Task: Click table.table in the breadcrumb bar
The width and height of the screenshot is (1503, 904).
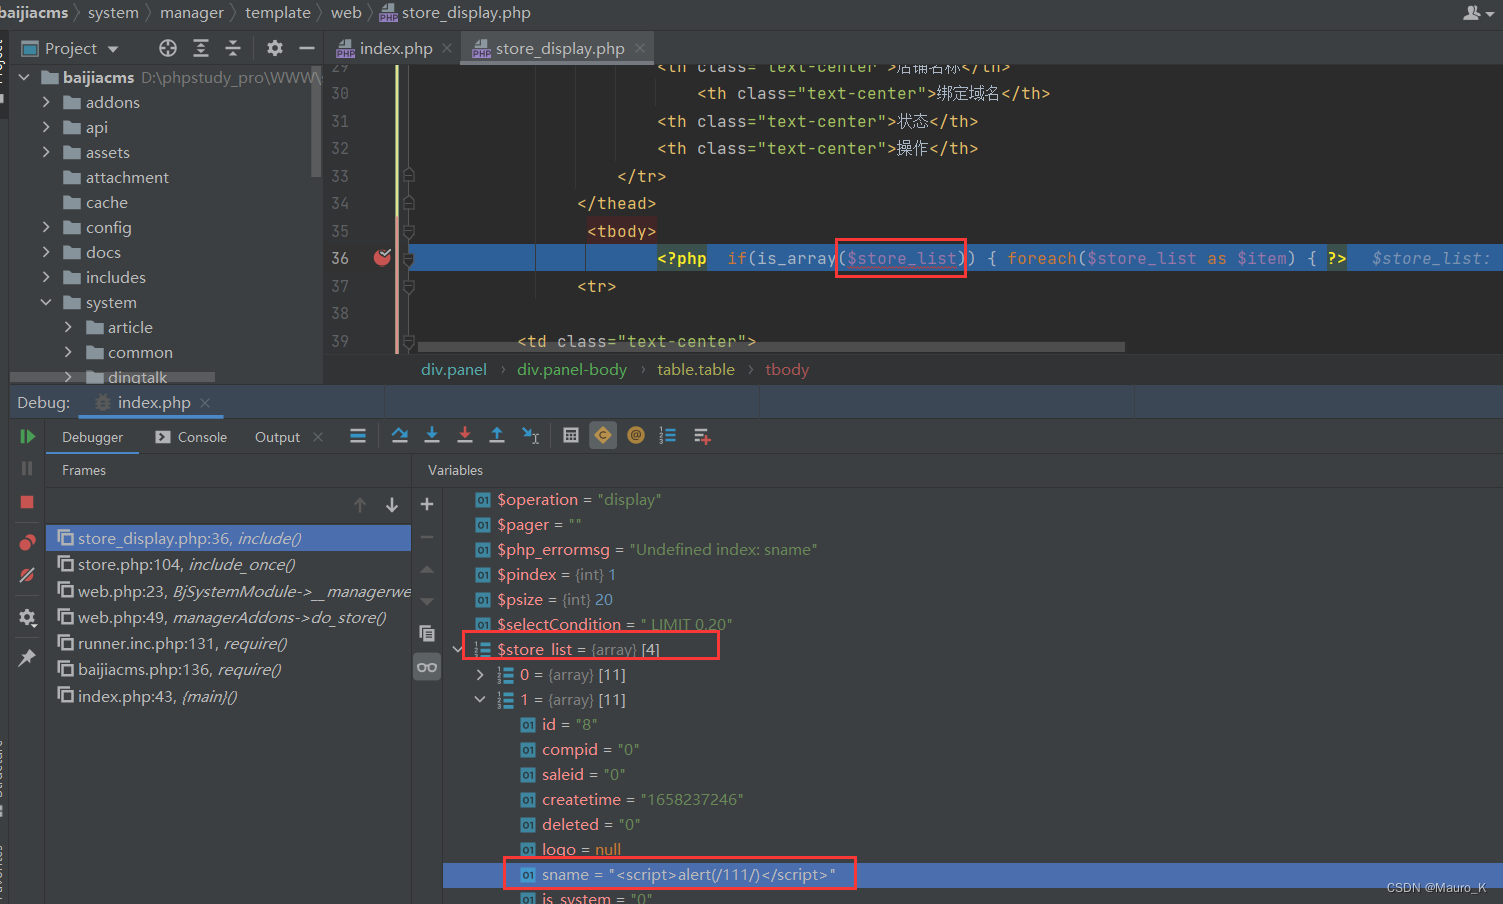Action: pos(695,370)
